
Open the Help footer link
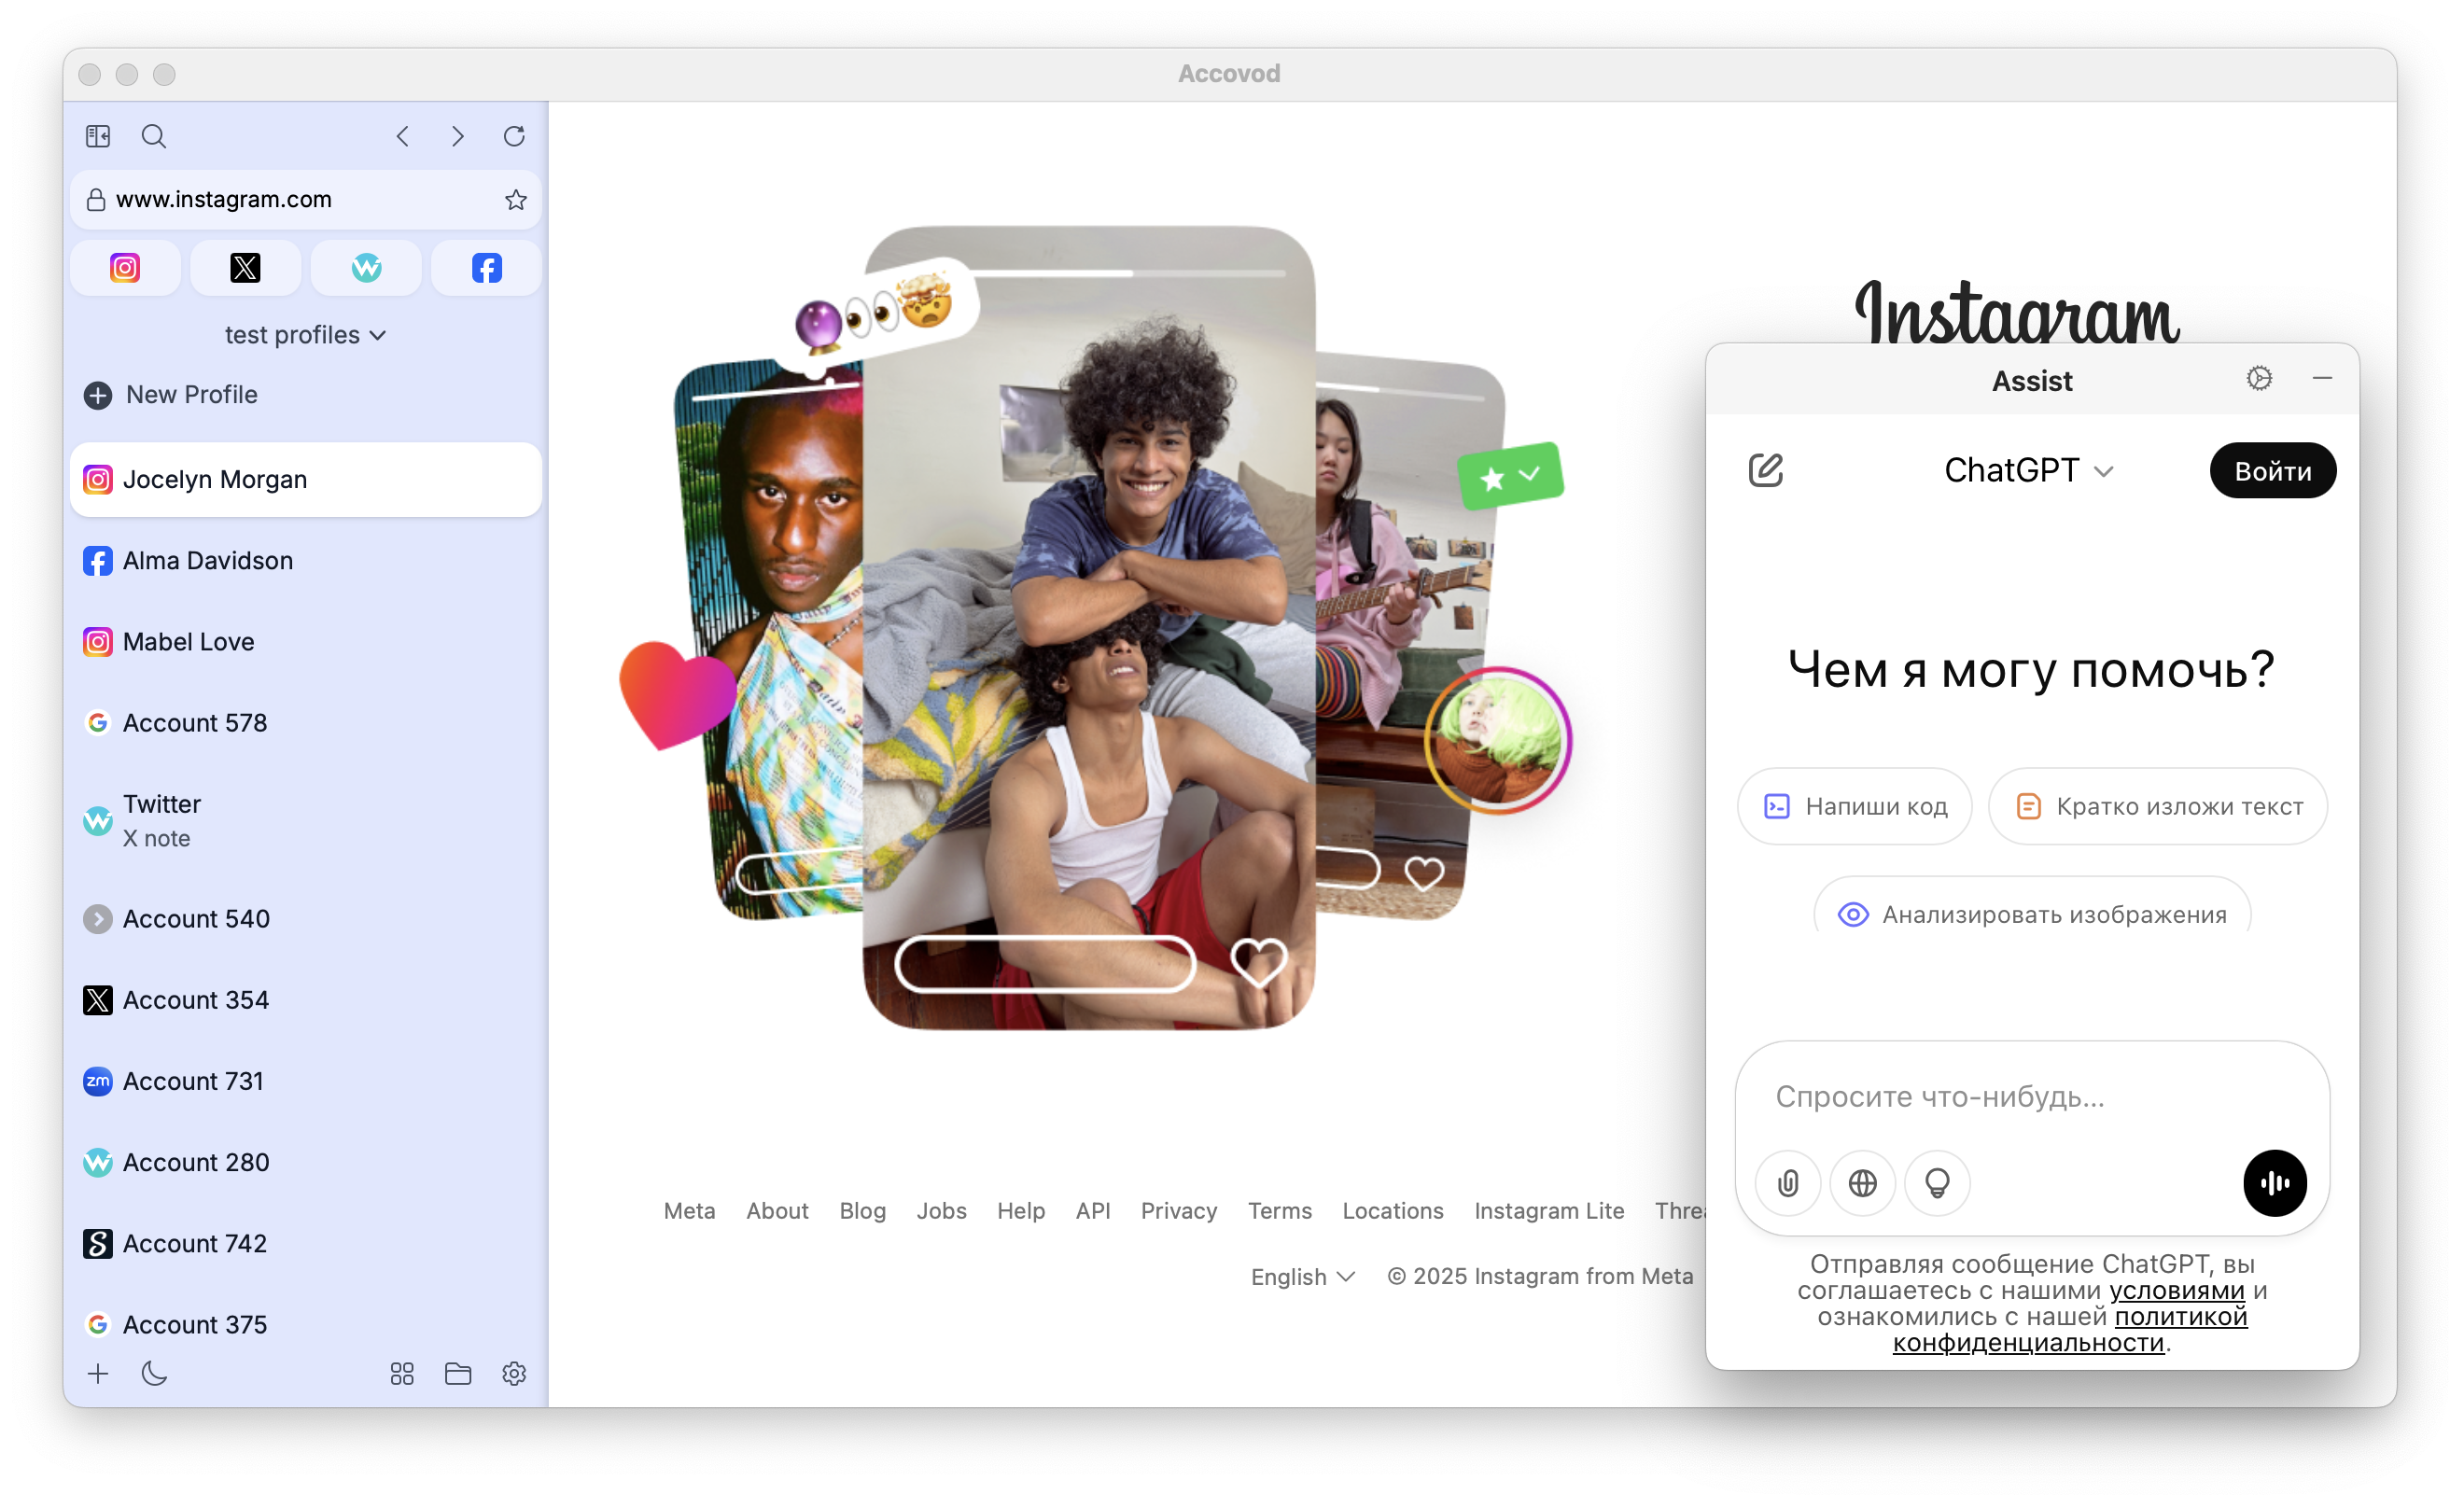click(x=1020, y=1211)
